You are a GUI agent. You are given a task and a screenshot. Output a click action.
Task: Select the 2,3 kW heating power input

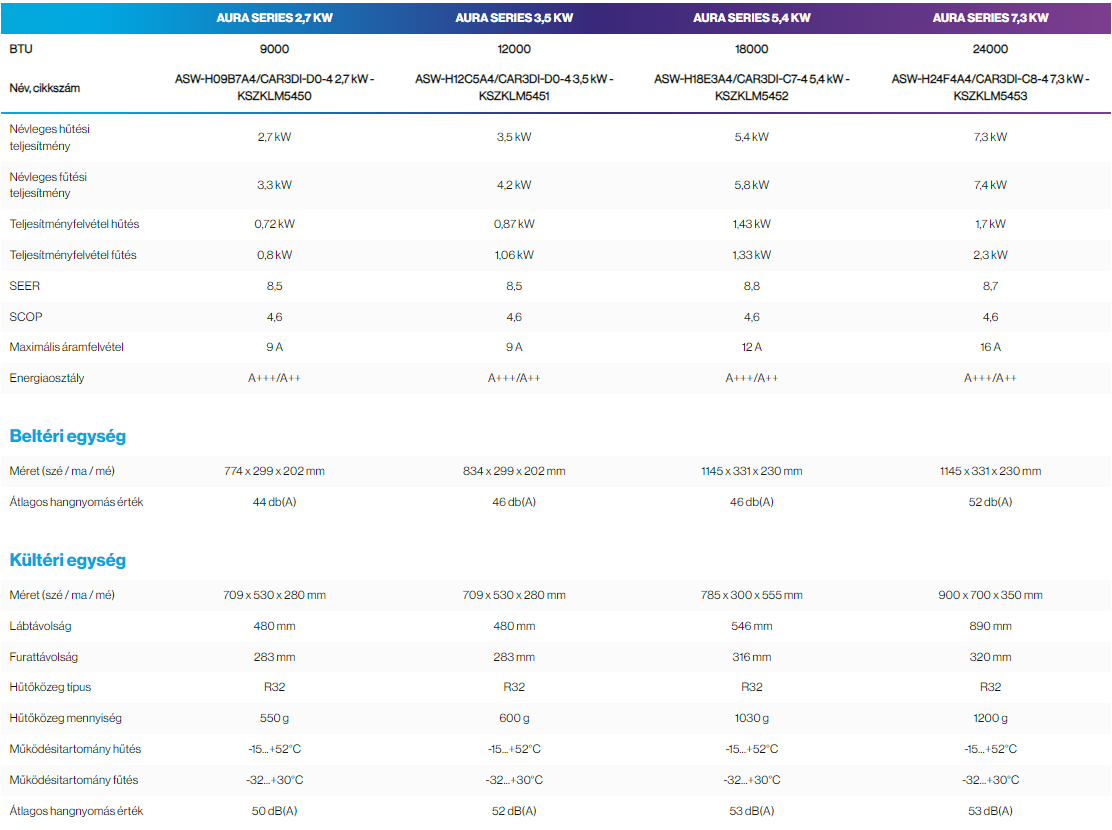click(990, 255)
